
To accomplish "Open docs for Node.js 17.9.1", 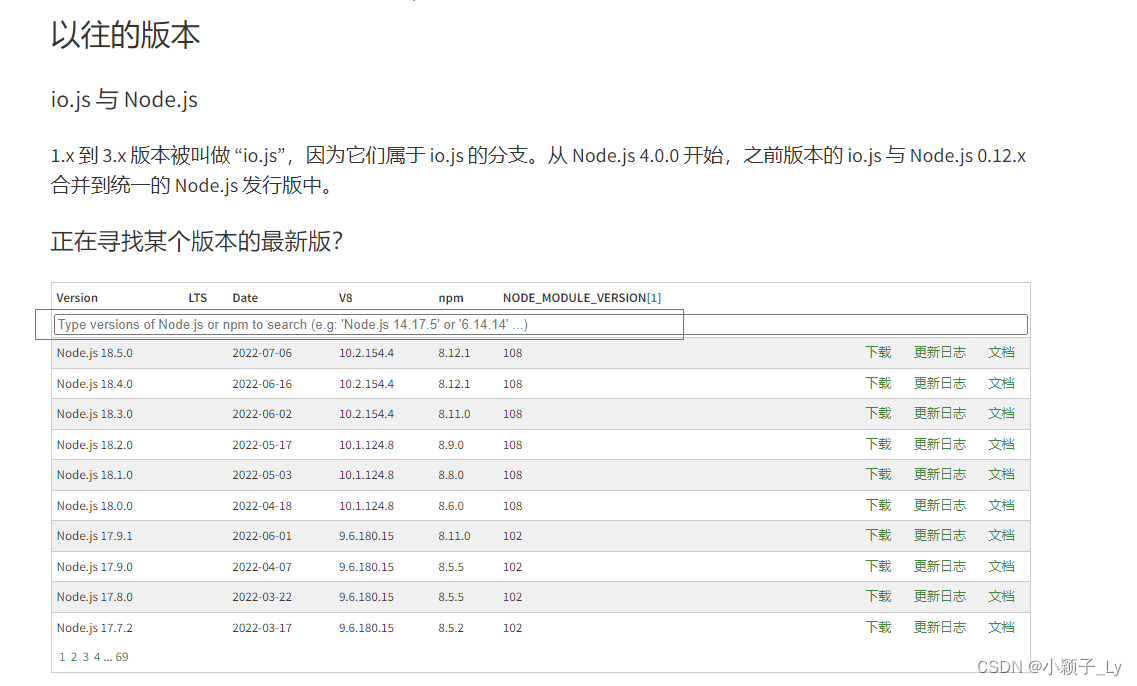I will pos(1001,535).
